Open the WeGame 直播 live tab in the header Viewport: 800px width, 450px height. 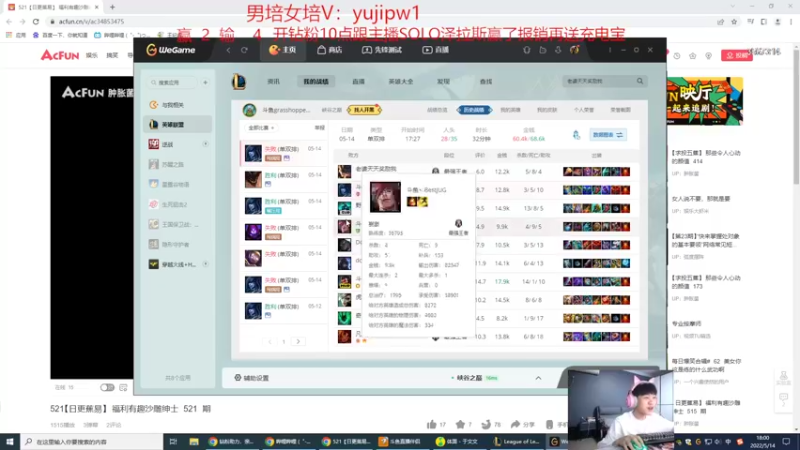(x=435, y=50)
